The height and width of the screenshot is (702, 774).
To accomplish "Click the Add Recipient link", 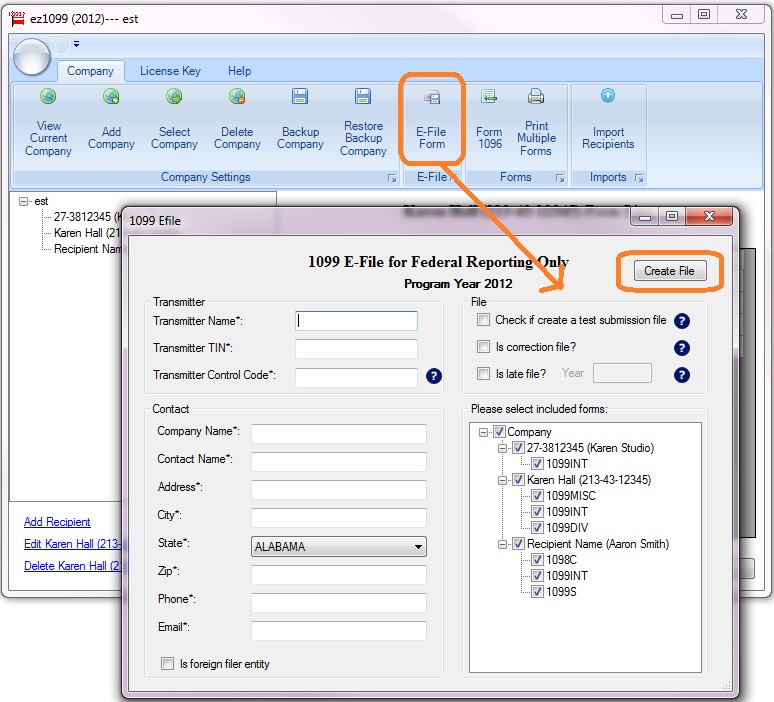I will (57, 522).
